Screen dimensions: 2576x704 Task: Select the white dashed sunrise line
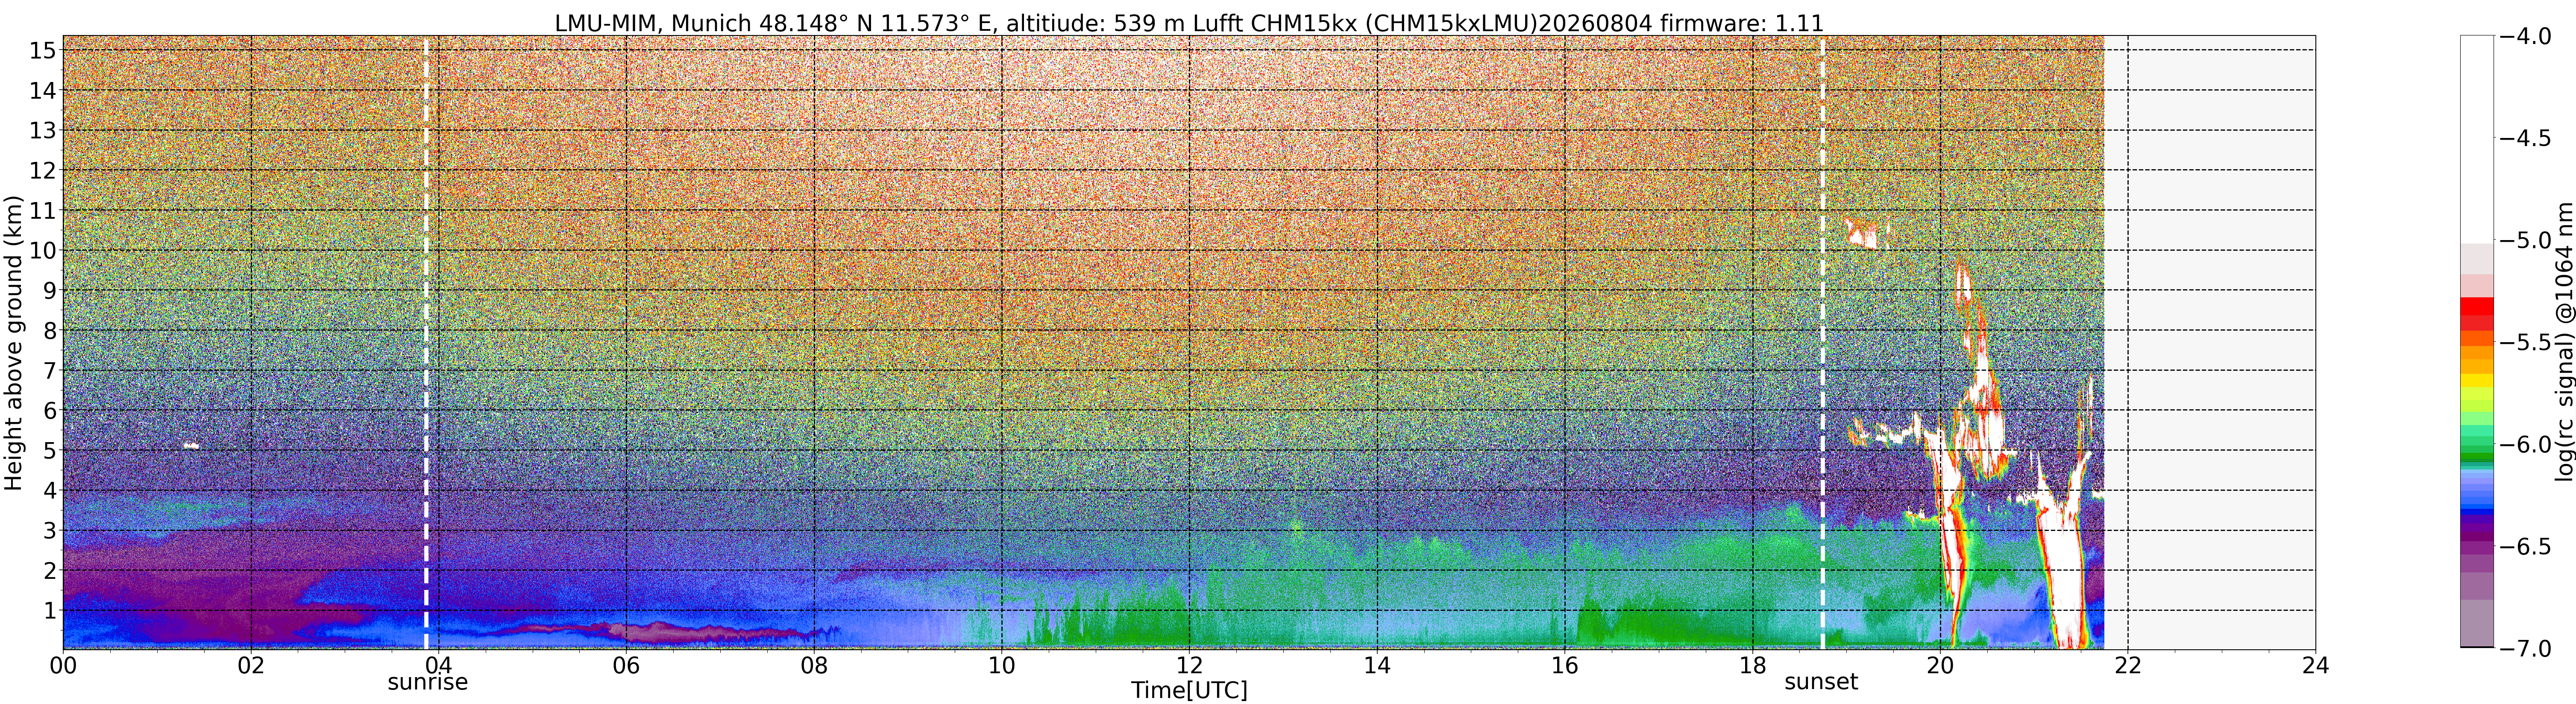pyautogui.click(x=426, y=343)
